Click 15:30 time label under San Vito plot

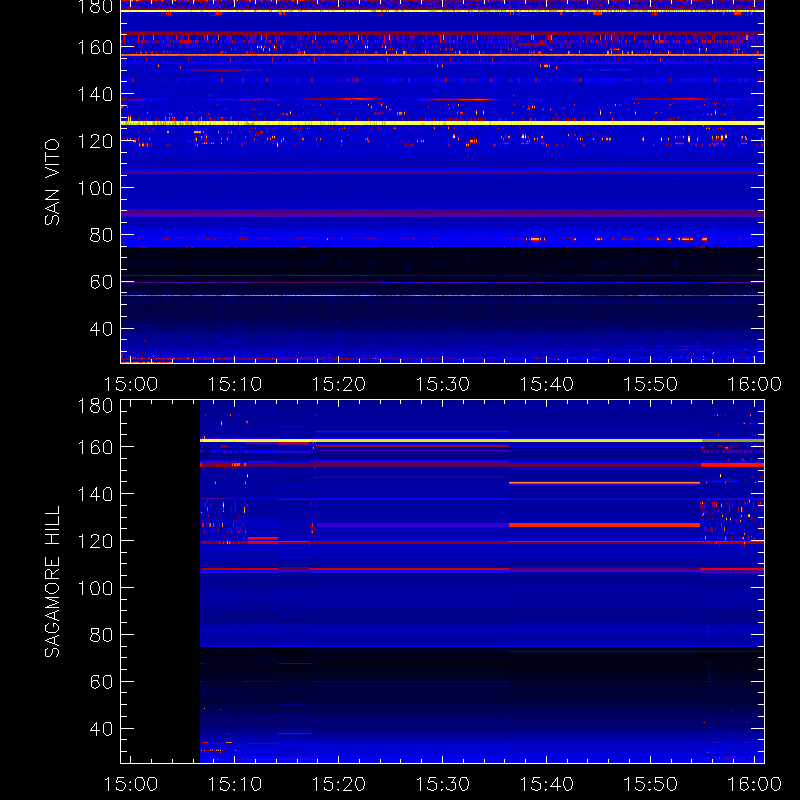click(443, 384)
